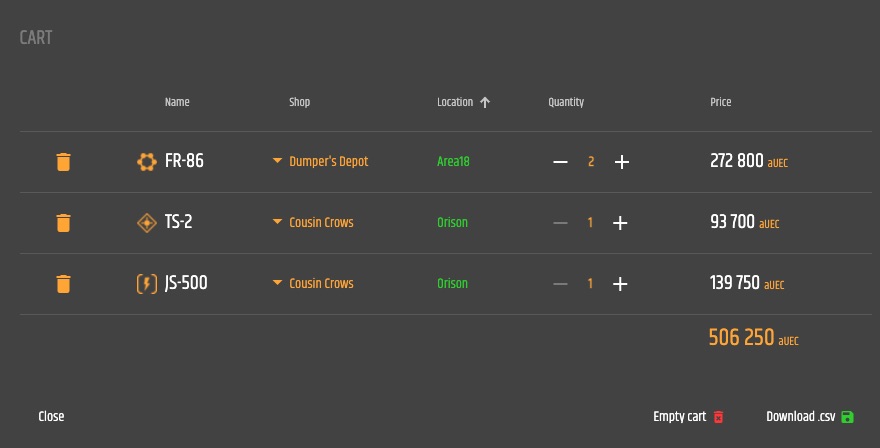Click Area18 location link

tap(453, 162)
